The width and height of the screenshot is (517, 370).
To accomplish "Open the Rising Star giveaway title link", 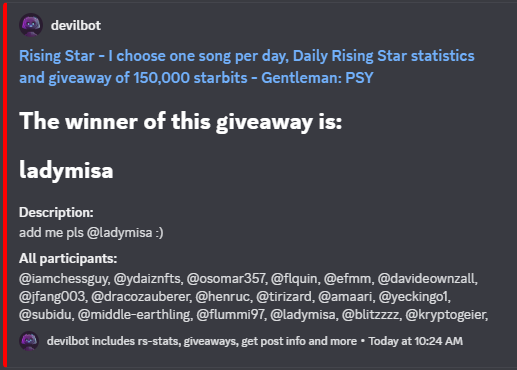I will pos(247,67).
